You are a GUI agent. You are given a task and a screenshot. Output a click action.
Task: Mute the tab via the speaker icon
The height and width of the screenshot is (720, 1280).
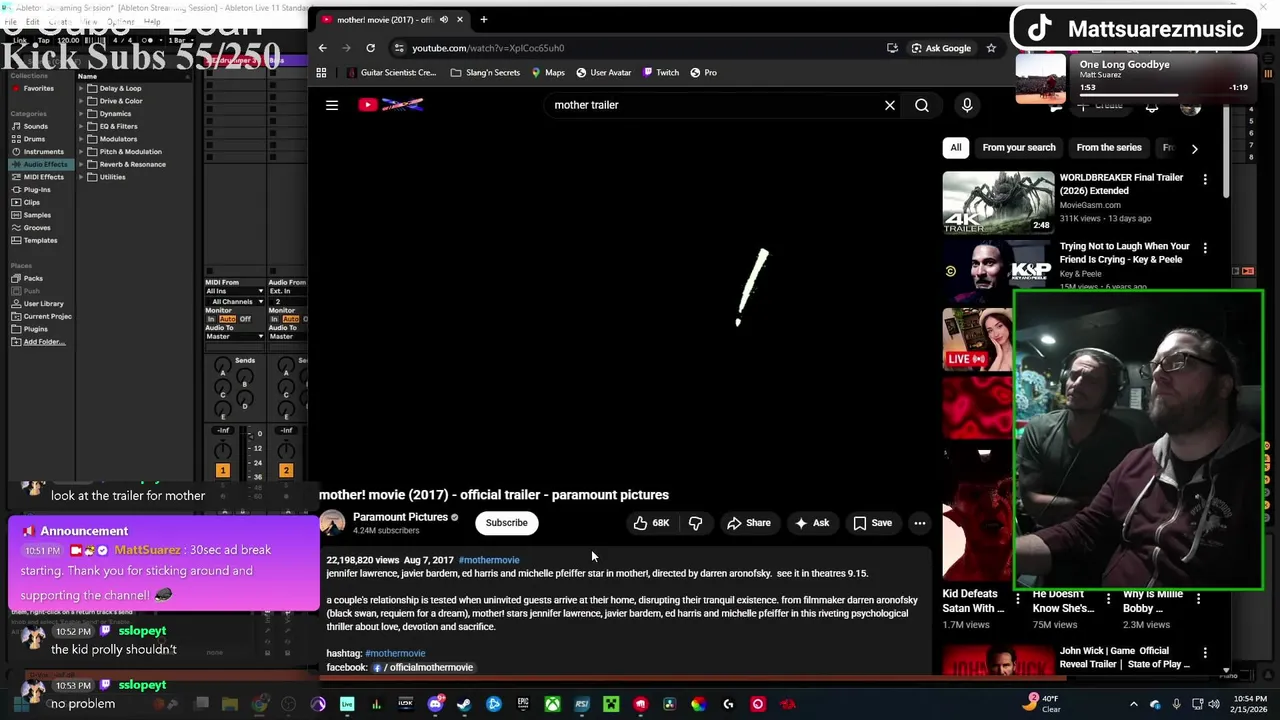click(444, 19)
